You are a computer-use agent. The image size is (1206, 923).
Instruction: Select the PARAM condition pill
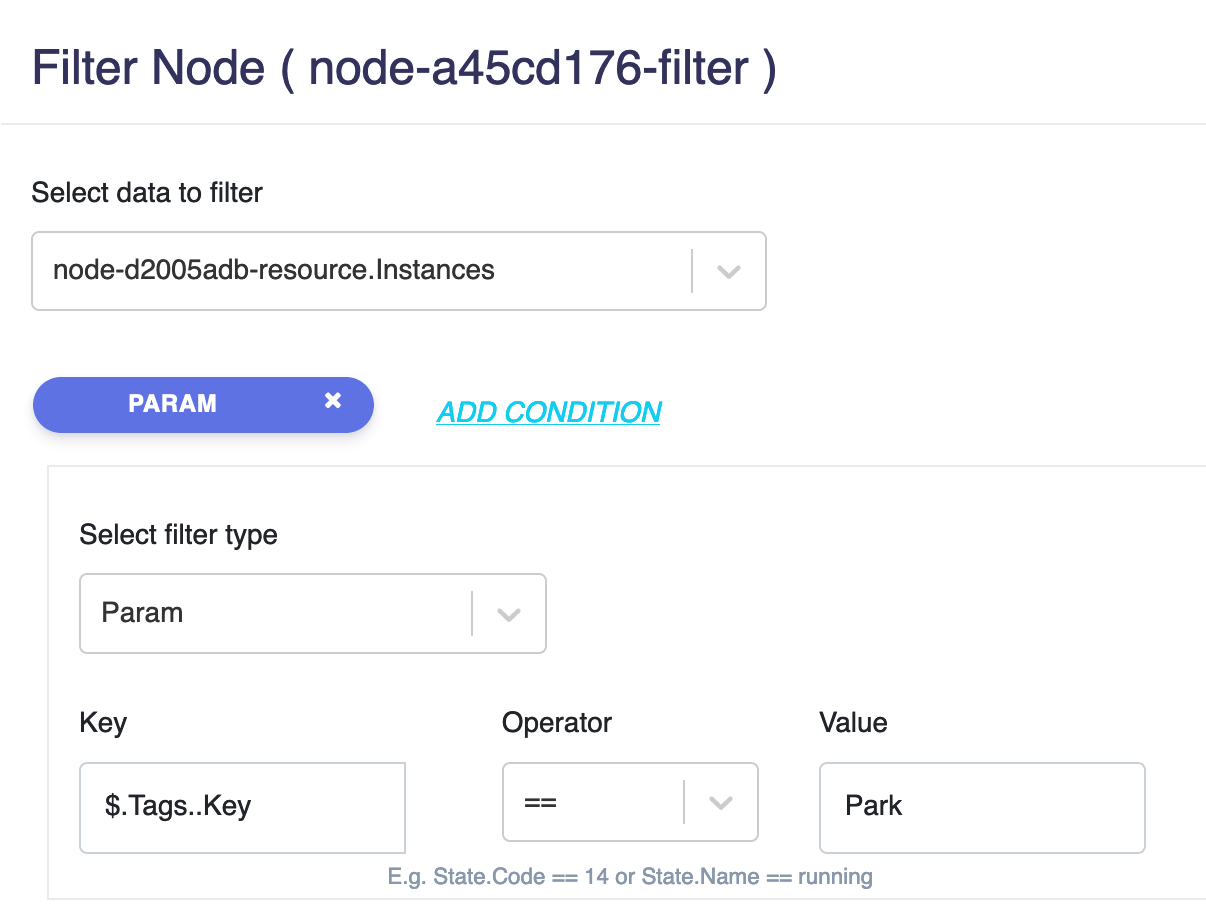point(203,405)
